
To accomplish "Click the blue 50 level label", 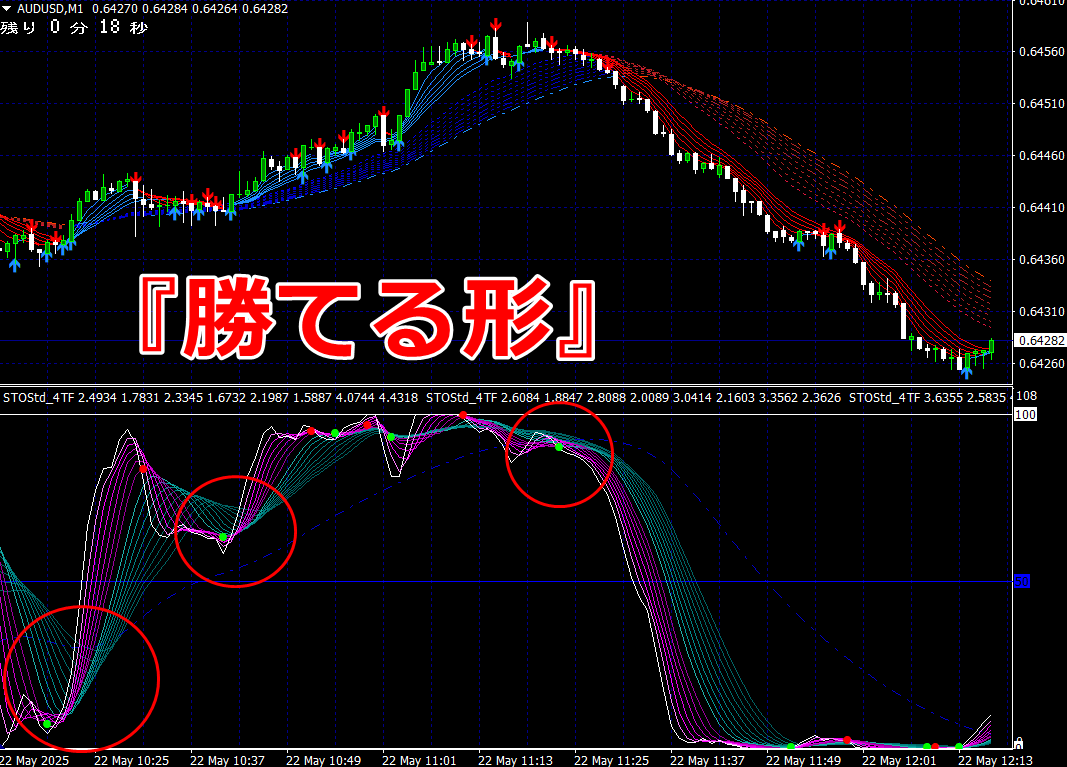I will pyautogui.click(x=1022, y=581).
